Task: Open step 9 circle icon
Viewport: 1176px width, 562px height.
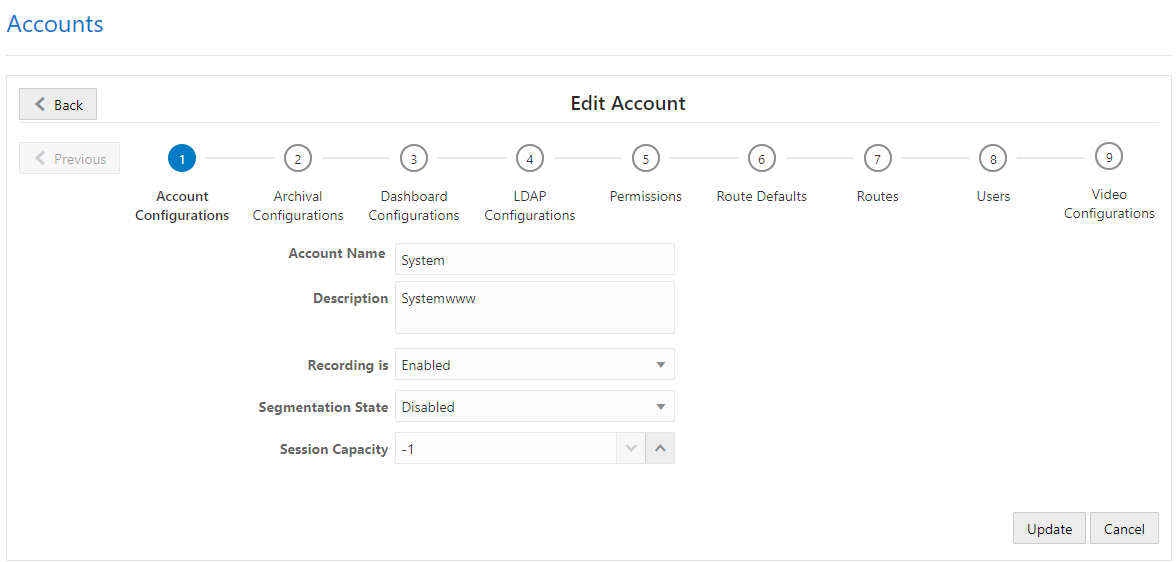Action: pyautogui.click(x=1109, y=157)
